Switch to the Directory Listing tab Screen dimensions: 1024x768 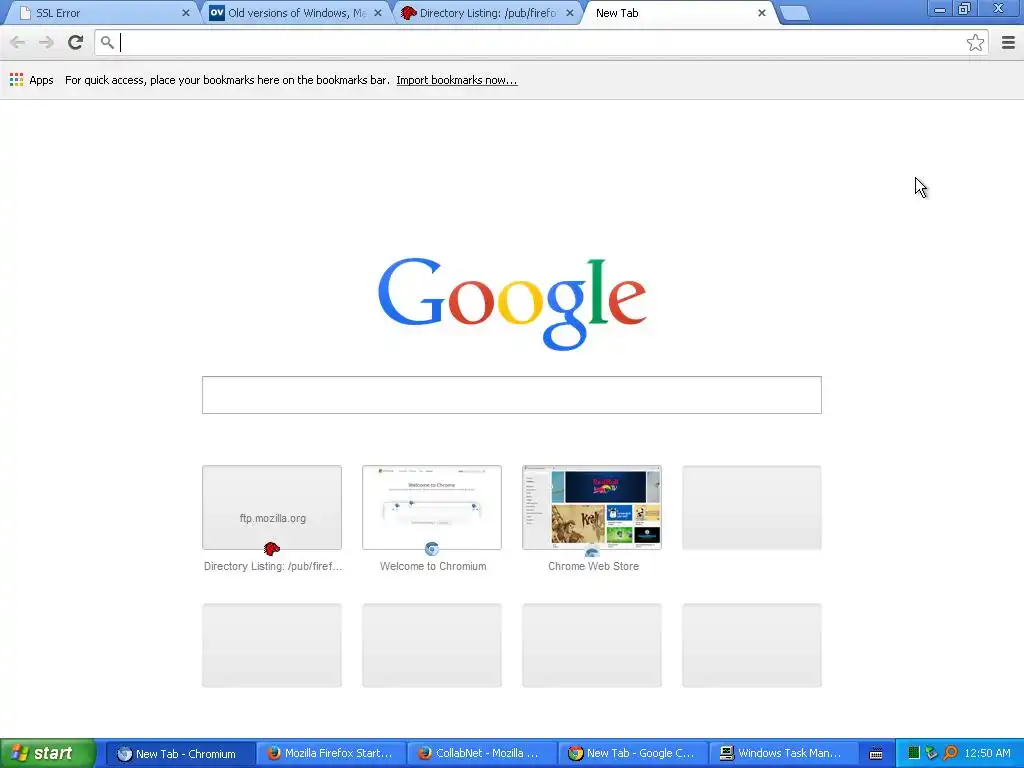pyautogui.click(x=487, y=13)
